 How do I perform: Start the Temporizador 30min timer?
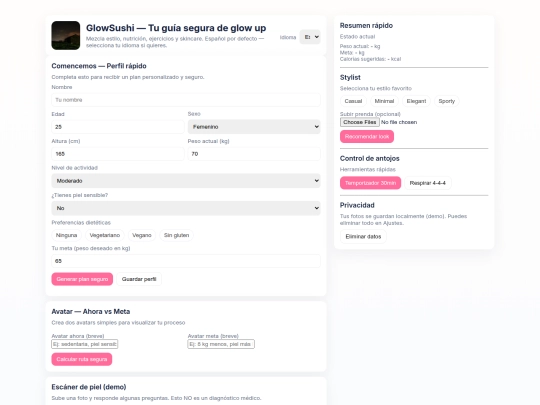371,183
